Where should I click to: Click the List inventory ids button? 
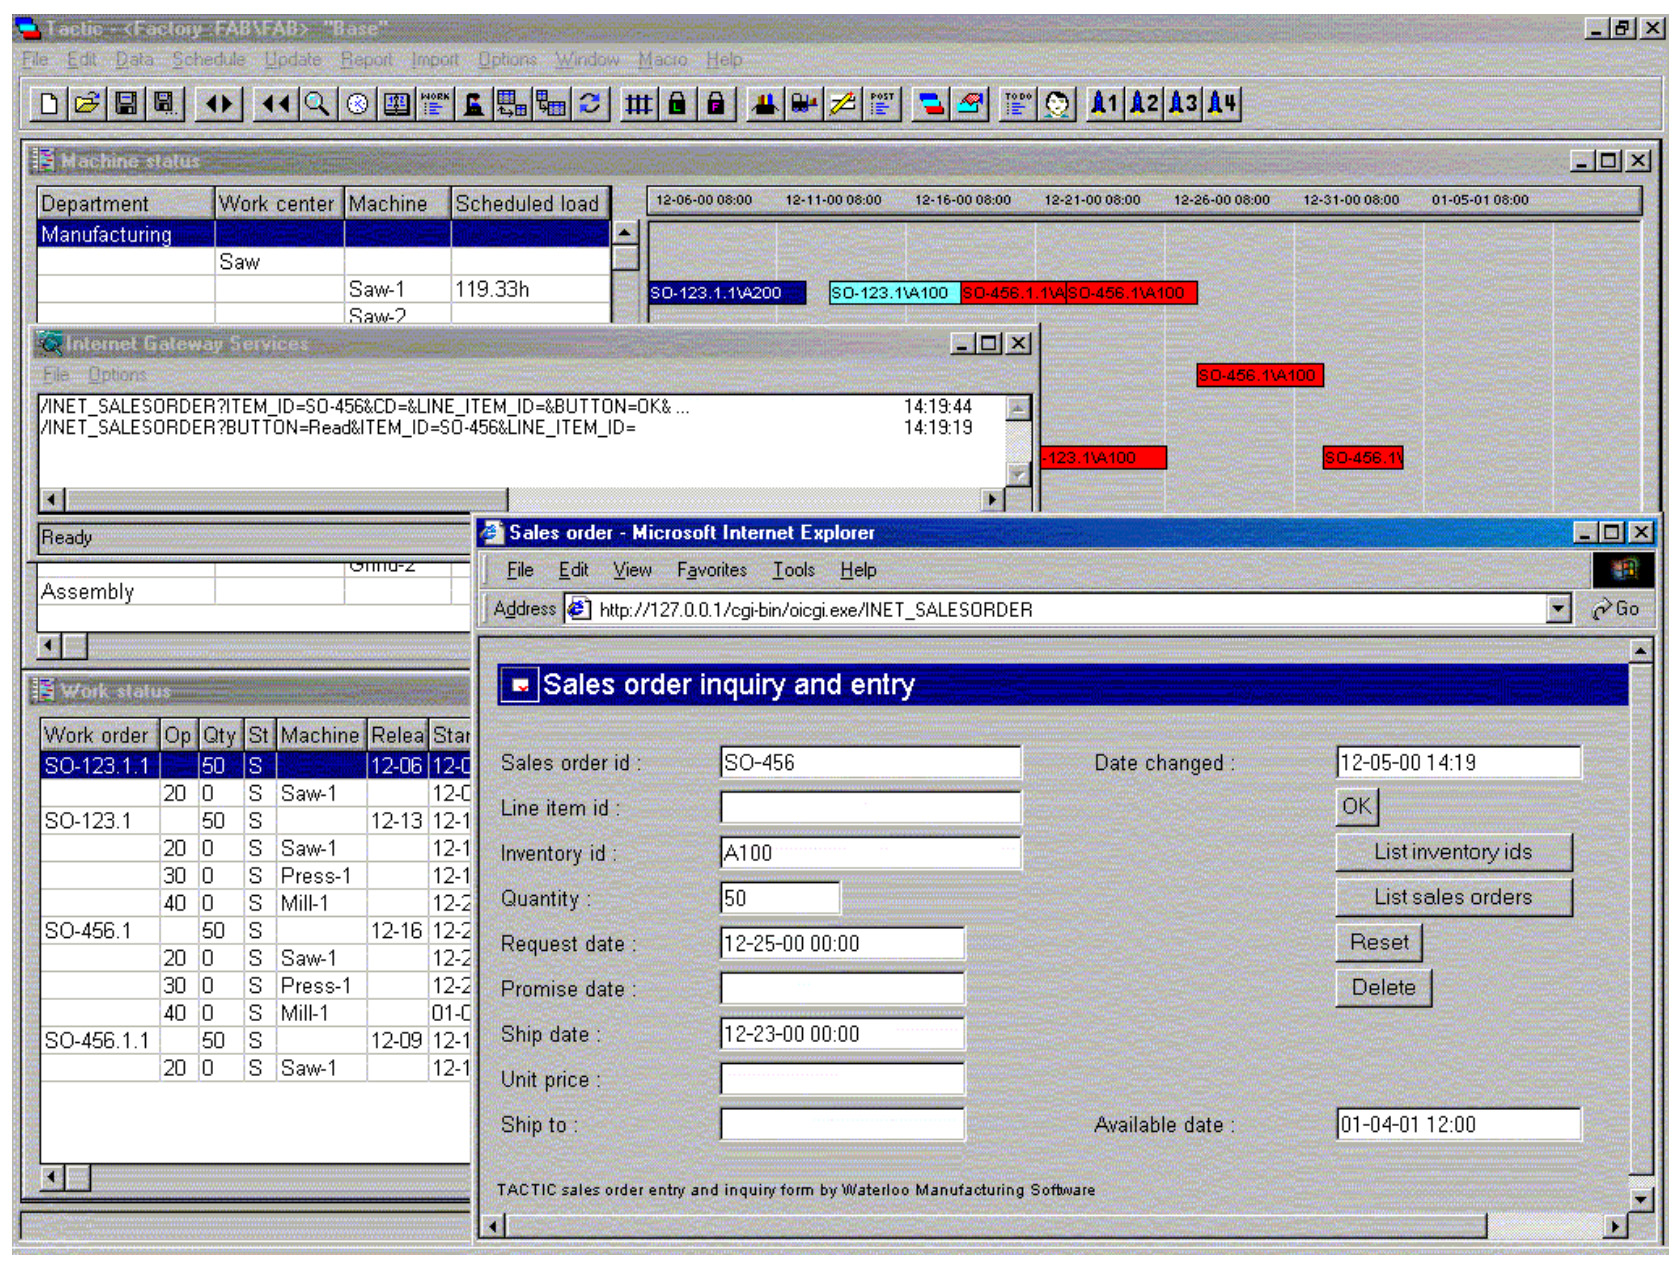point(1453,852)
